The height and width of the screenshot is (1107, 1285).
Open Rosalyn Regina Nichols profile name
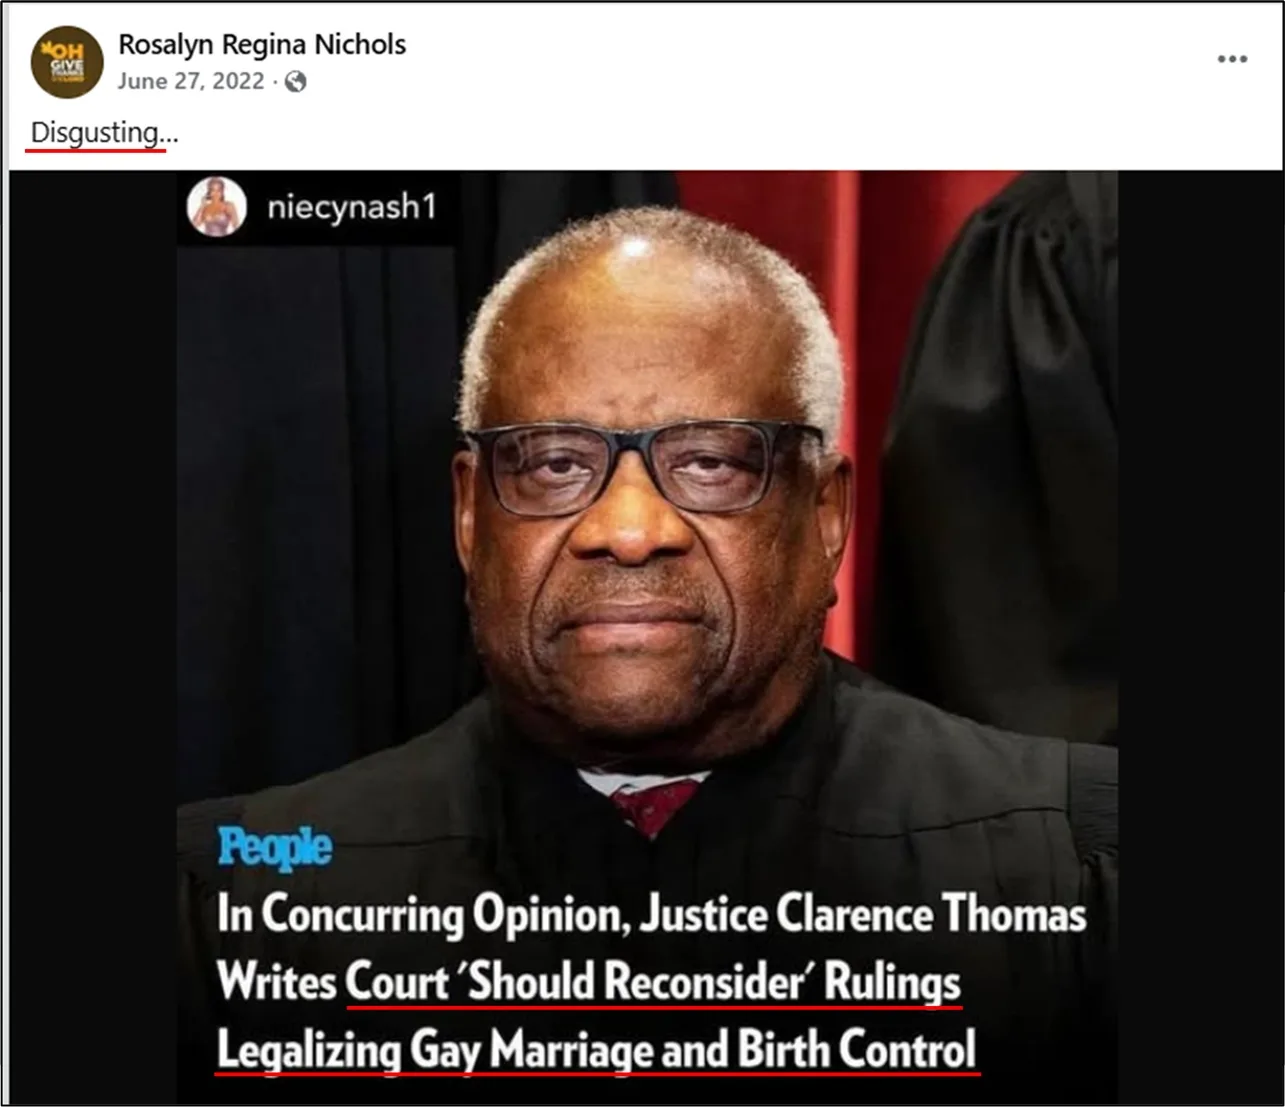point(262,44)
